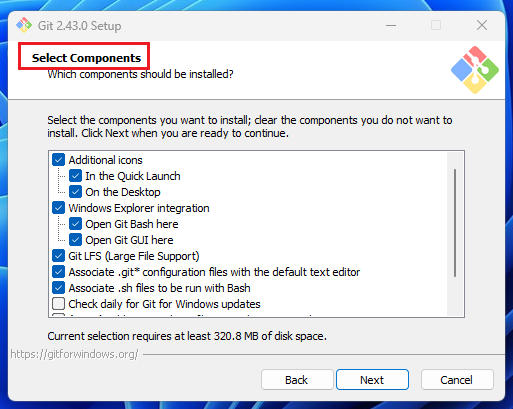Click the components list scrollbar thumb

coord(455,223)
